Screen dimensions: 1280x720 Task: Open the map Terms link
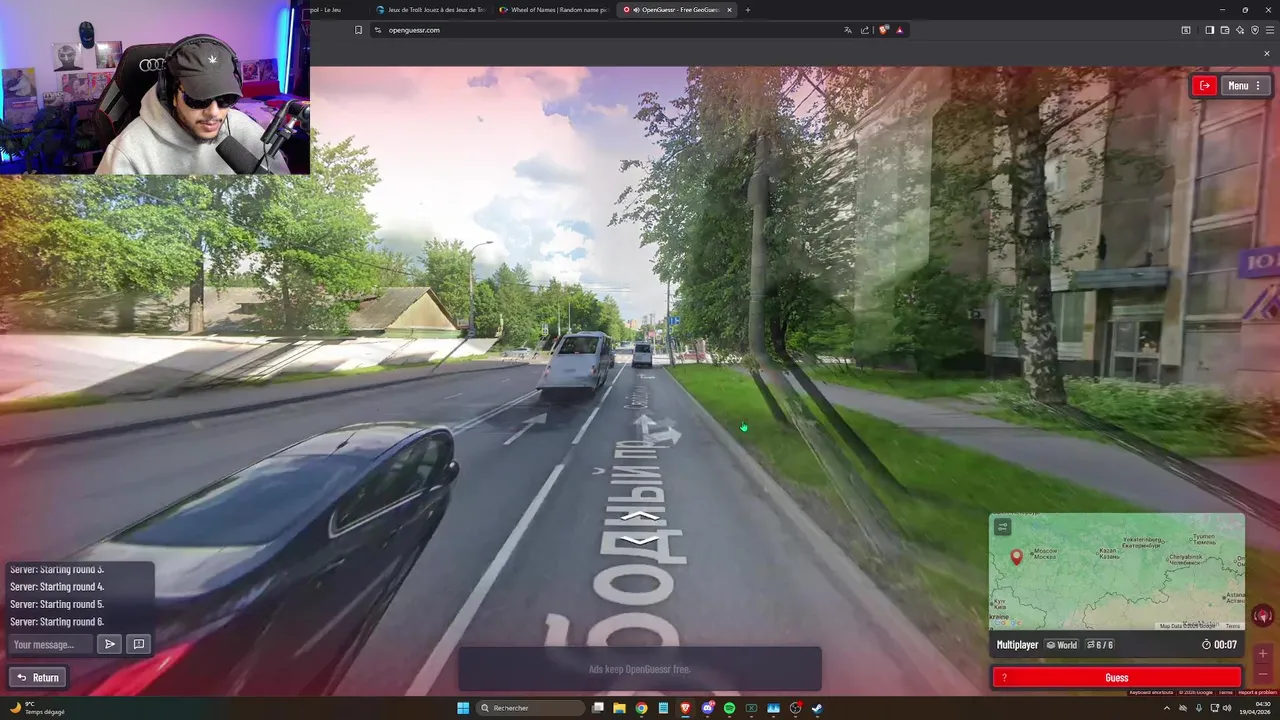1232,626
